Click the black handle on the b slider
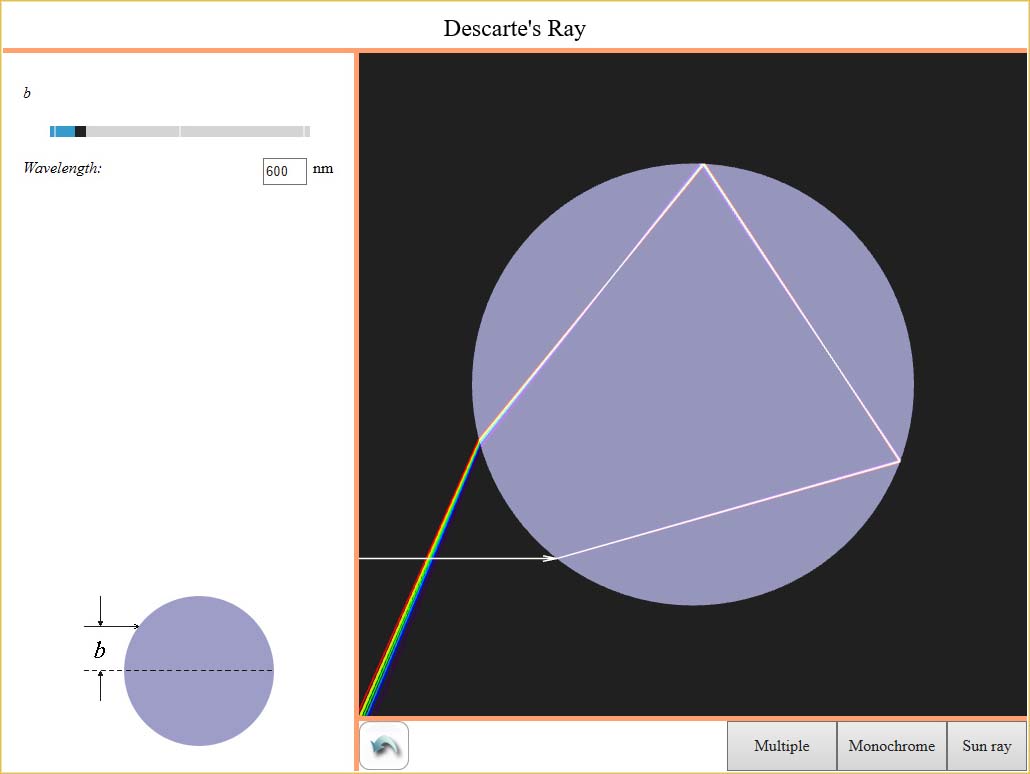The height and width of the screenshot is (774, 1030). (x=80, y=131)
